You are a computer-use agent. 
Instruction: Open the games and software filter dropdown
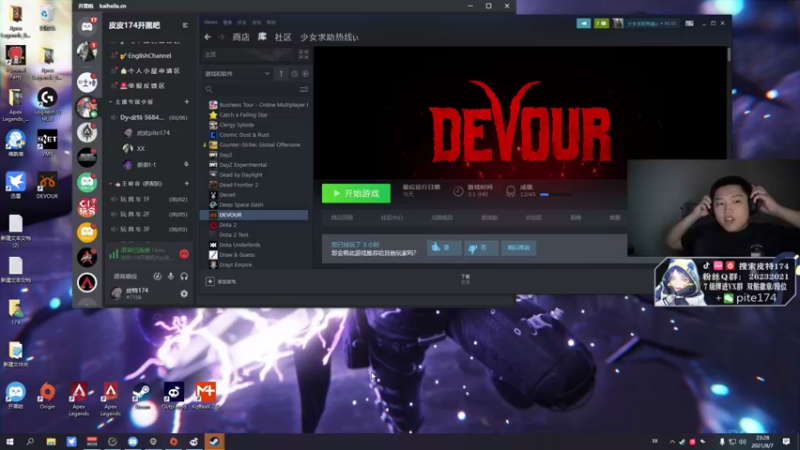(237, 73)
